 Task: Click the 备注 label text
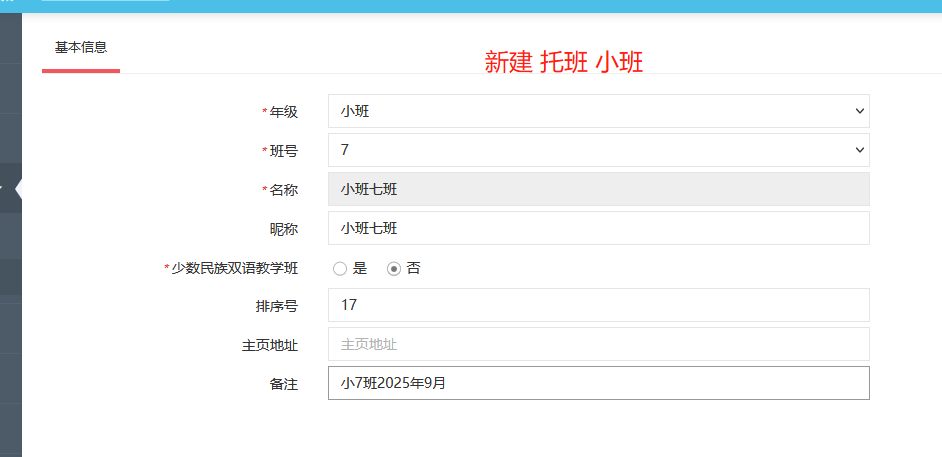click(x=284, y=384)
